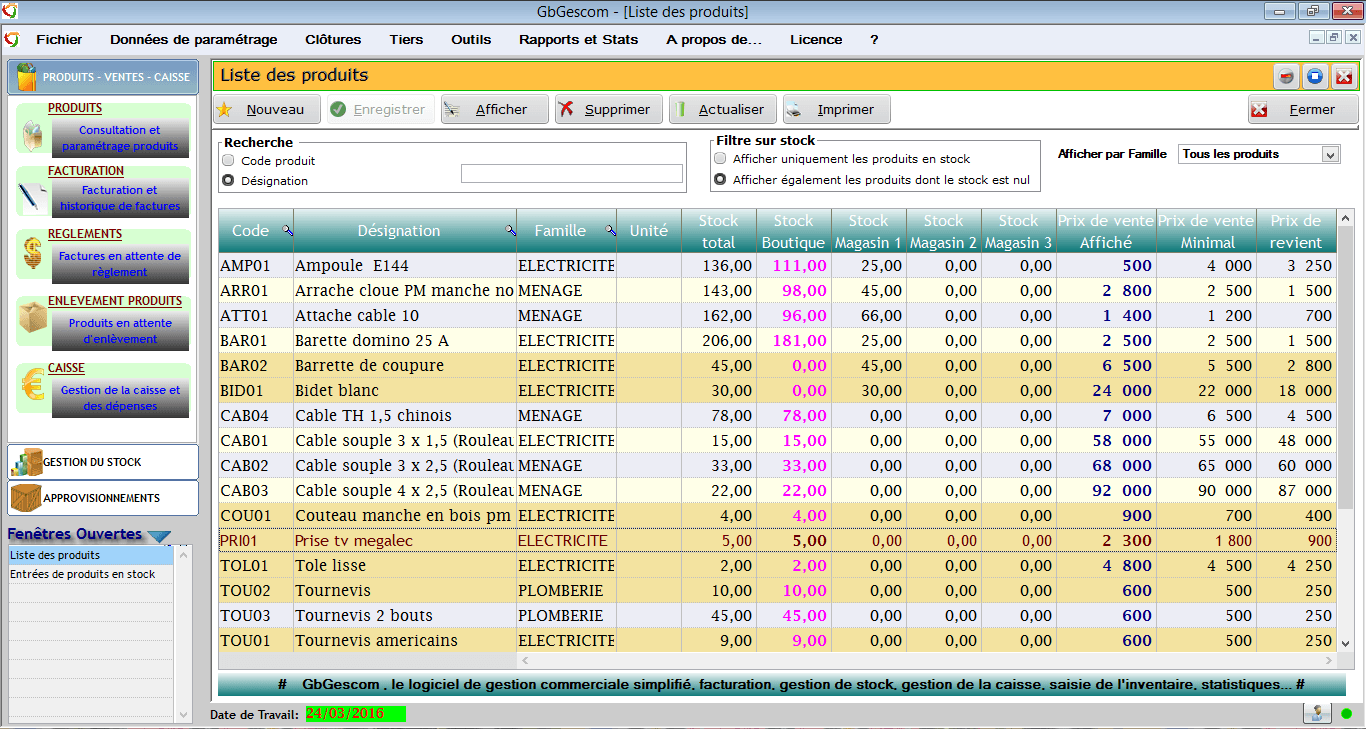
Task: Open Consultation et paramétrage produits
Action: [x=120, y=138]
